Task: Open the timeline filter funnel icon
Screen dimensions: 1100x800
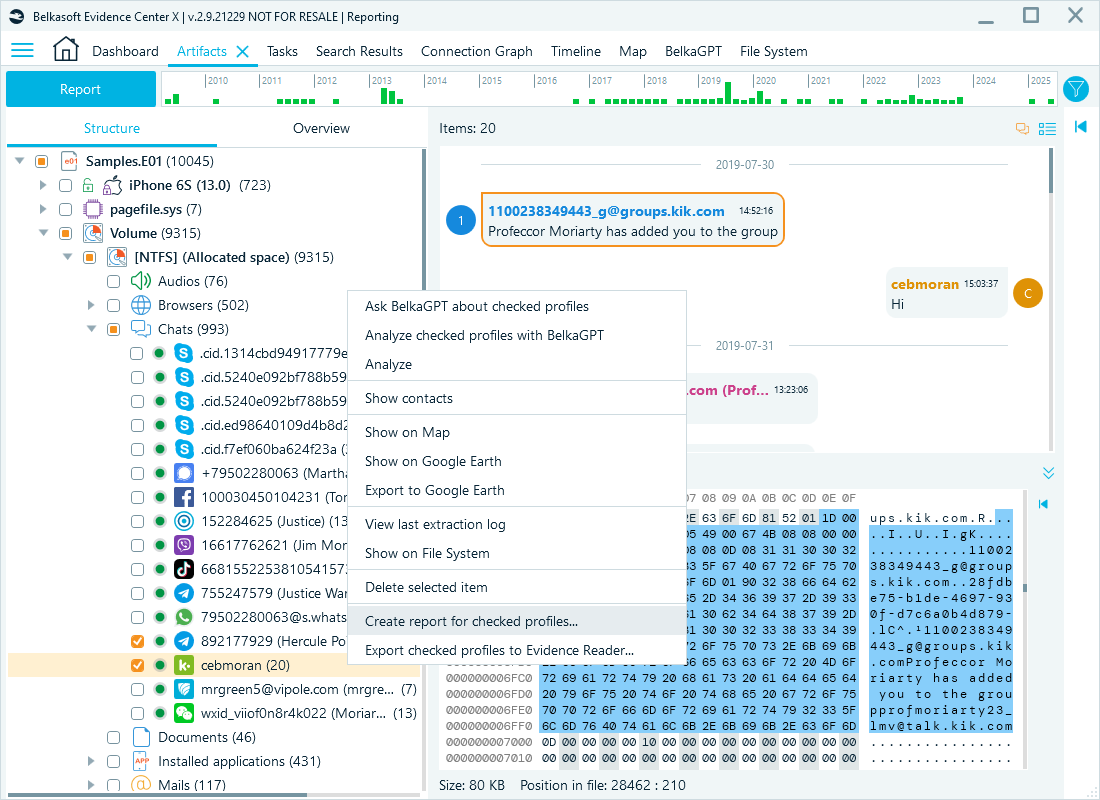Action: coord(1075,89)
